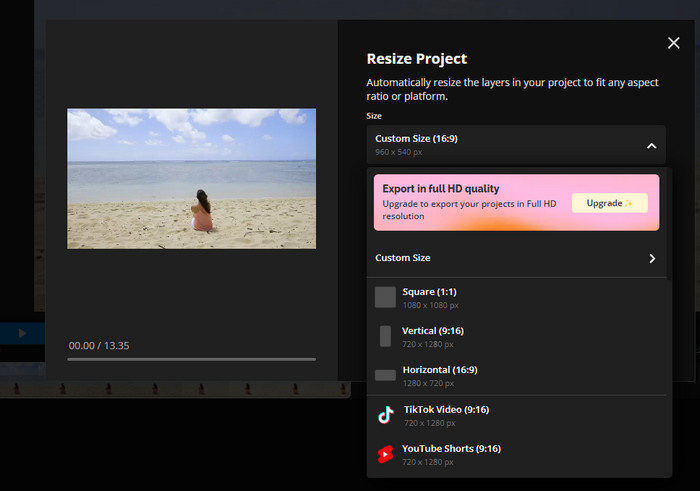Click the YouTube Shorts logo icon
Viewport: 700px width, 491px height.
[x=385, y=454]
